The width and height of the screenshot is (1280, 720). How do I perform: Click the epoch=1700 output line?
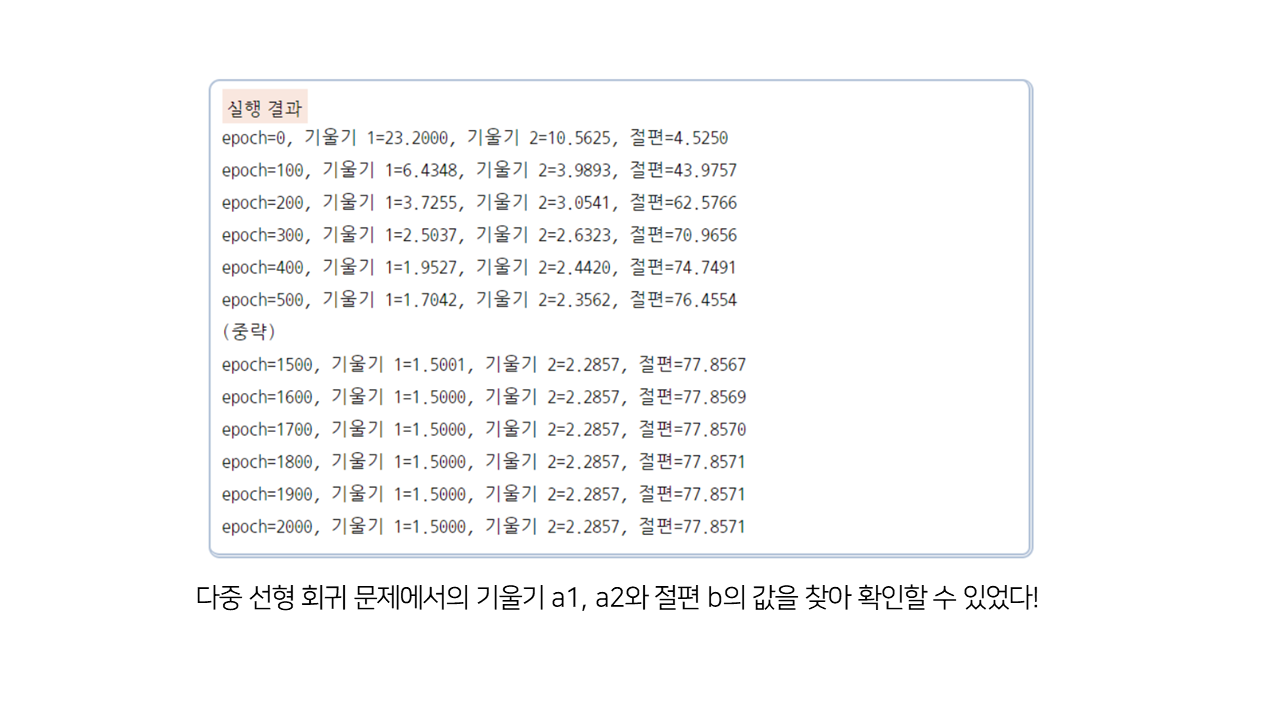tap(484, 429)
